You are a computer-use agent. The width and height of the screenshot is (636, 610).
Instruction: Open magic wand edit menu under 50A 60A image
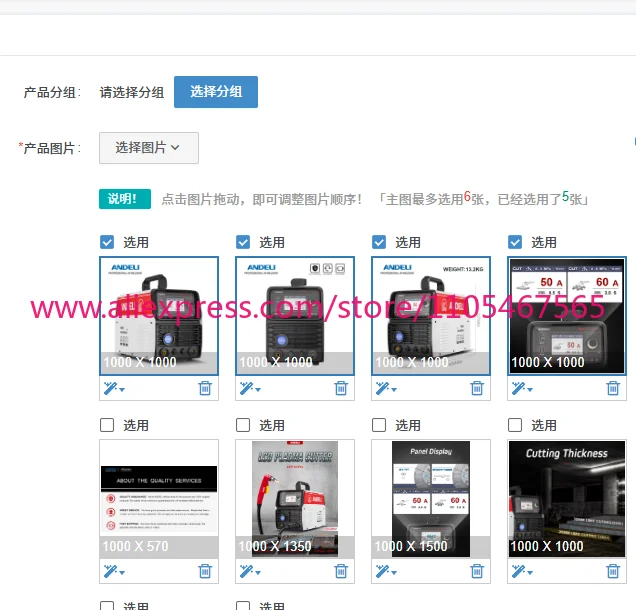[522, 389]
